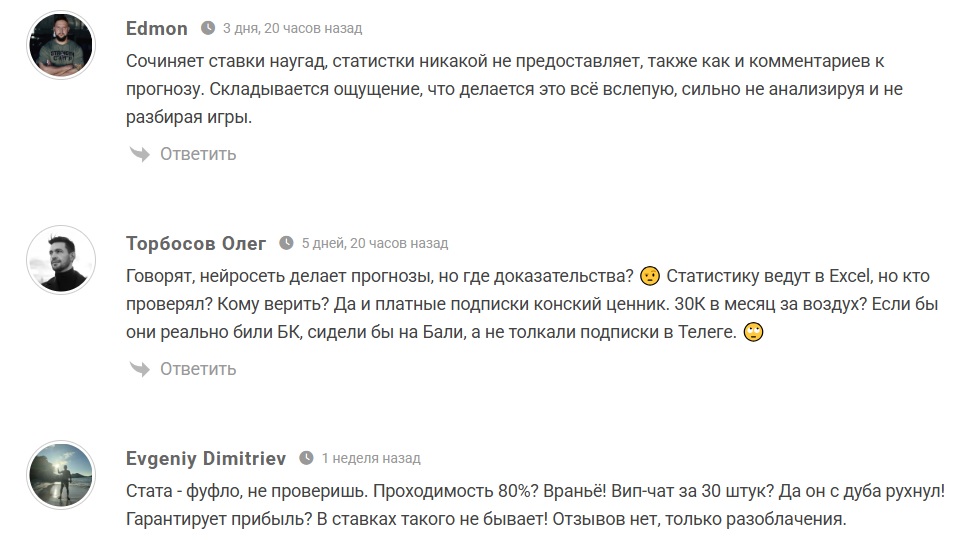Open the "5 дней, 20 часов назад" timestamp
This screenshot has width=972, height=543.
375,243
